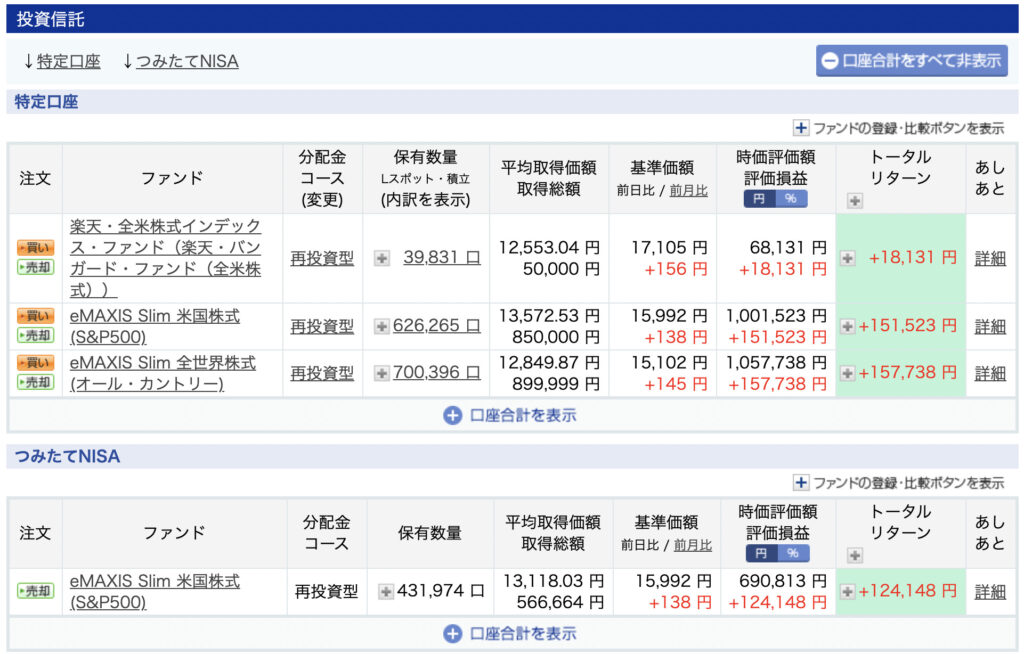Open eMAXIS Slim 米国株式 link in つみたてNISA
The height and width of the screenshot is (654, 1024).
[x=155, y=591]
